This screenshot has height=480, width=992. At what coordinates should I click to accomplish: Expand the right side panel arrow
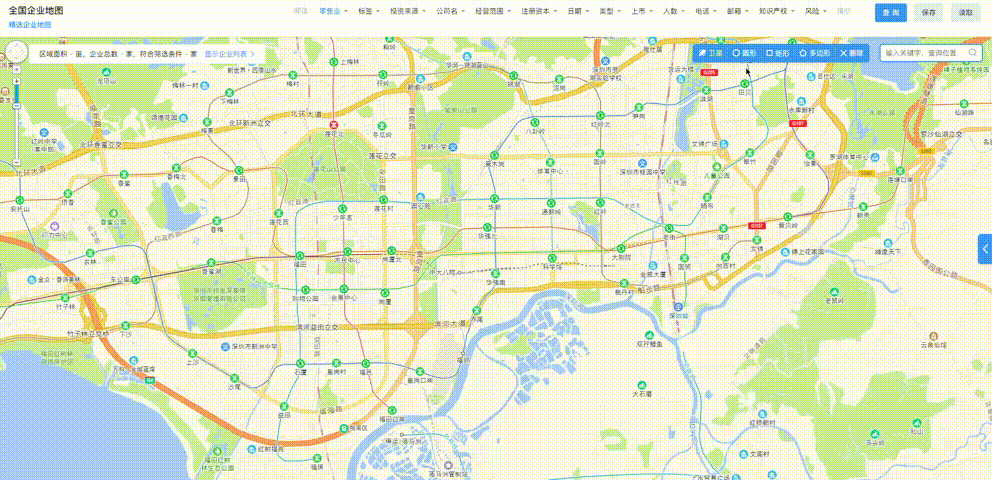coord(985,248)
